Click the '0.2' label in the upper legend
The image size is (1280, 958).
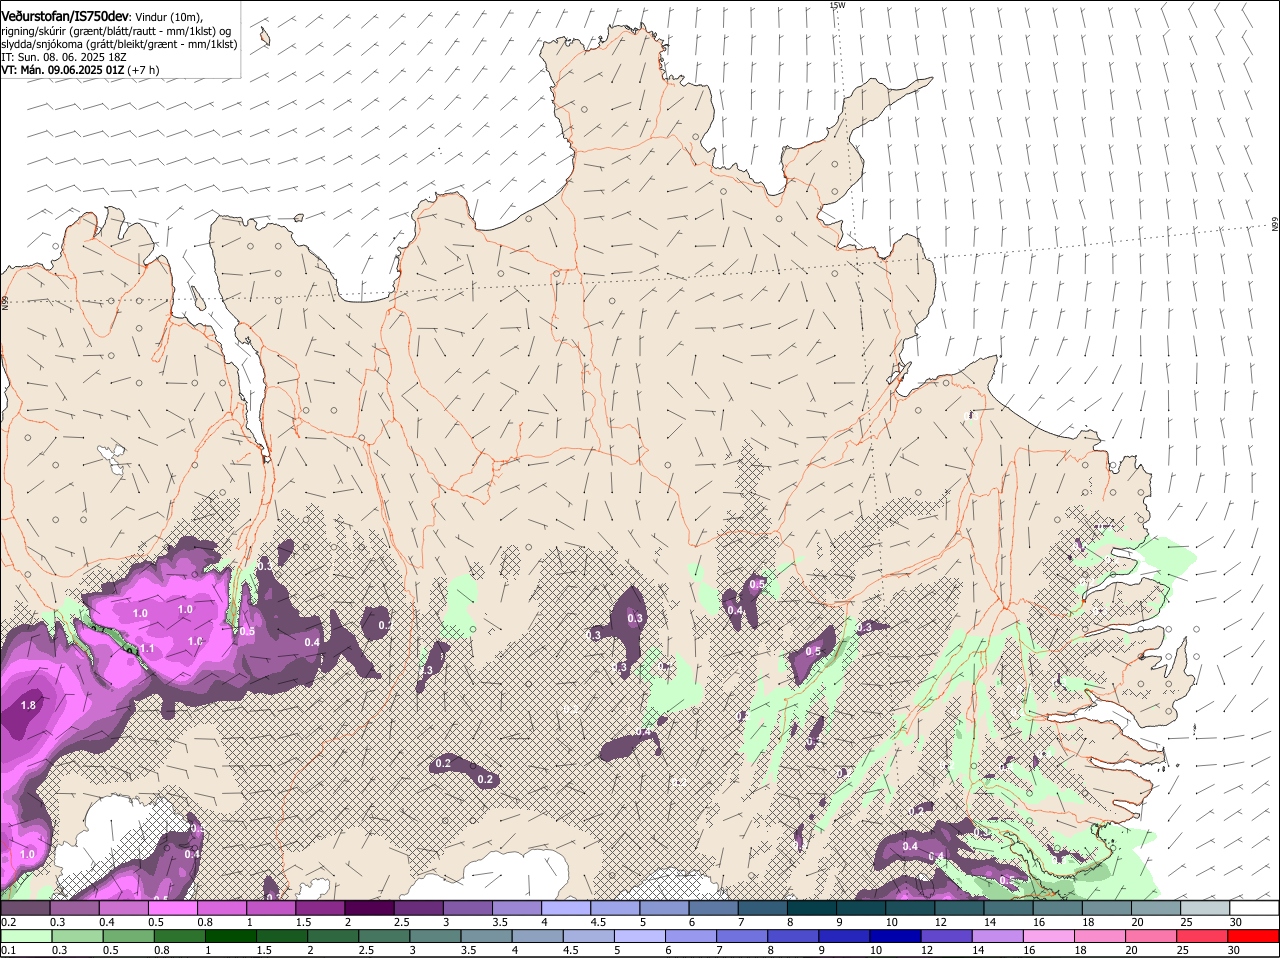pyautogui.click(x=8, y=922)
